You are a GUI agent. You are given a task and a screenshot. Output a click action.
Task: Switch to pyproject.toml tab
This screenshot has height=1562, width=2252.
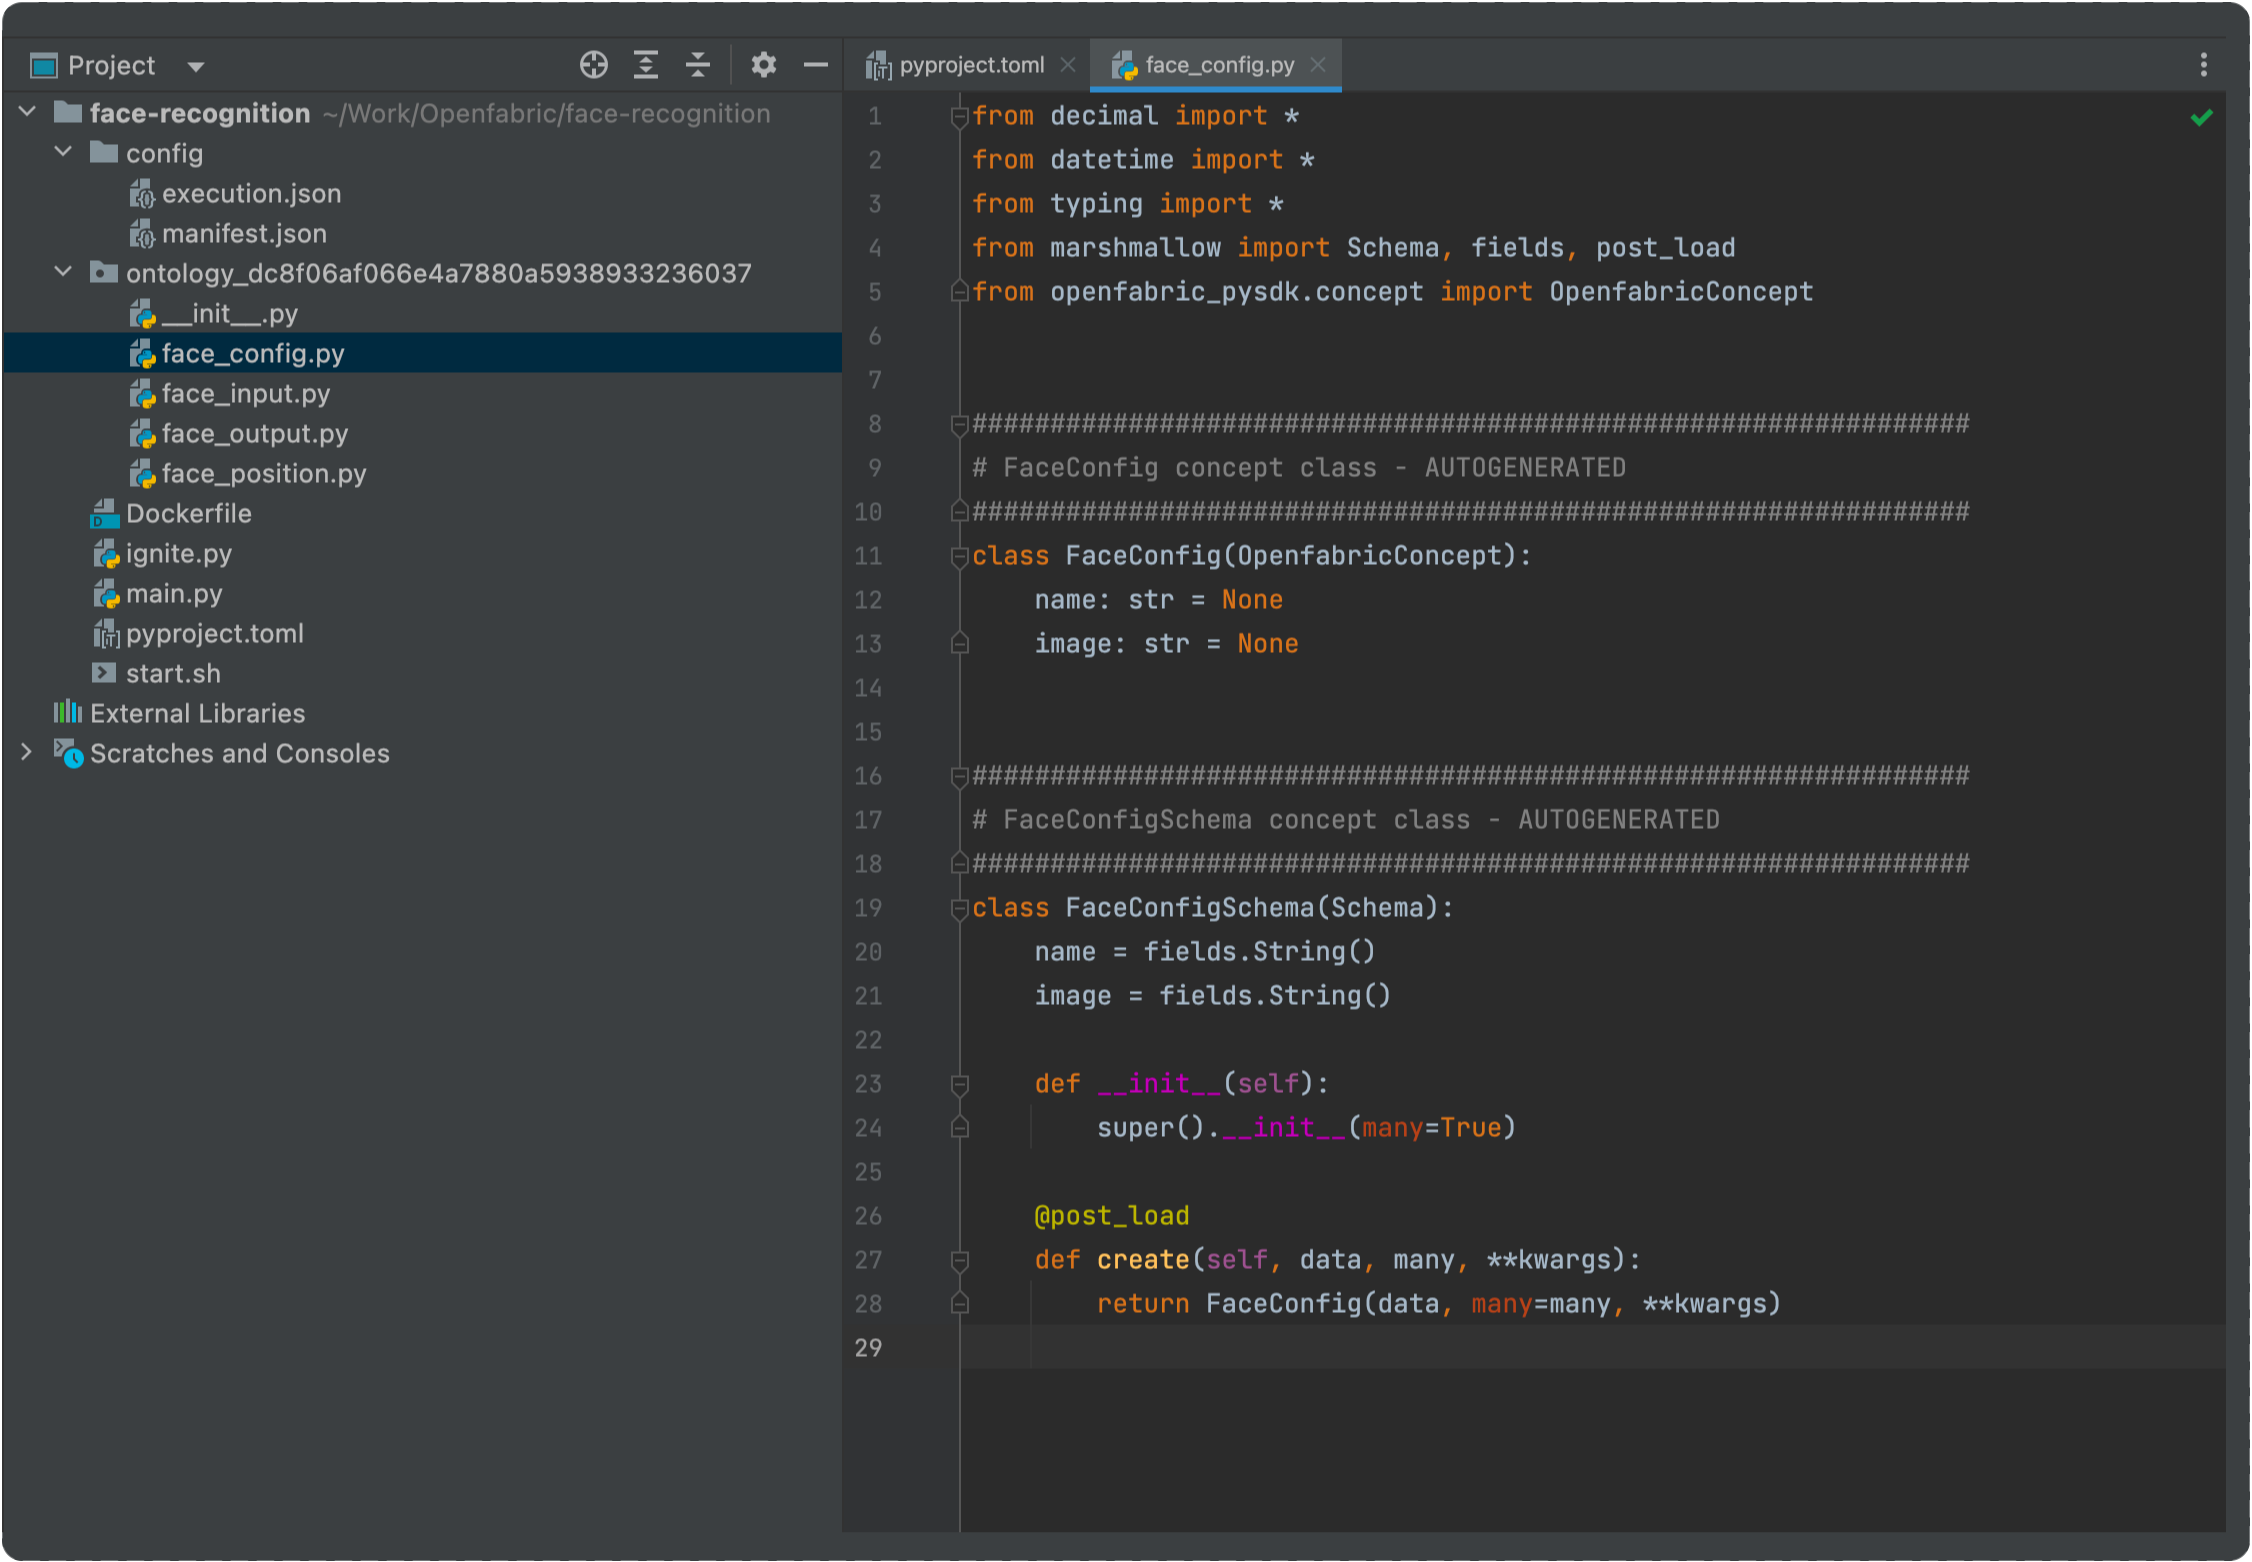click(971, 65)
